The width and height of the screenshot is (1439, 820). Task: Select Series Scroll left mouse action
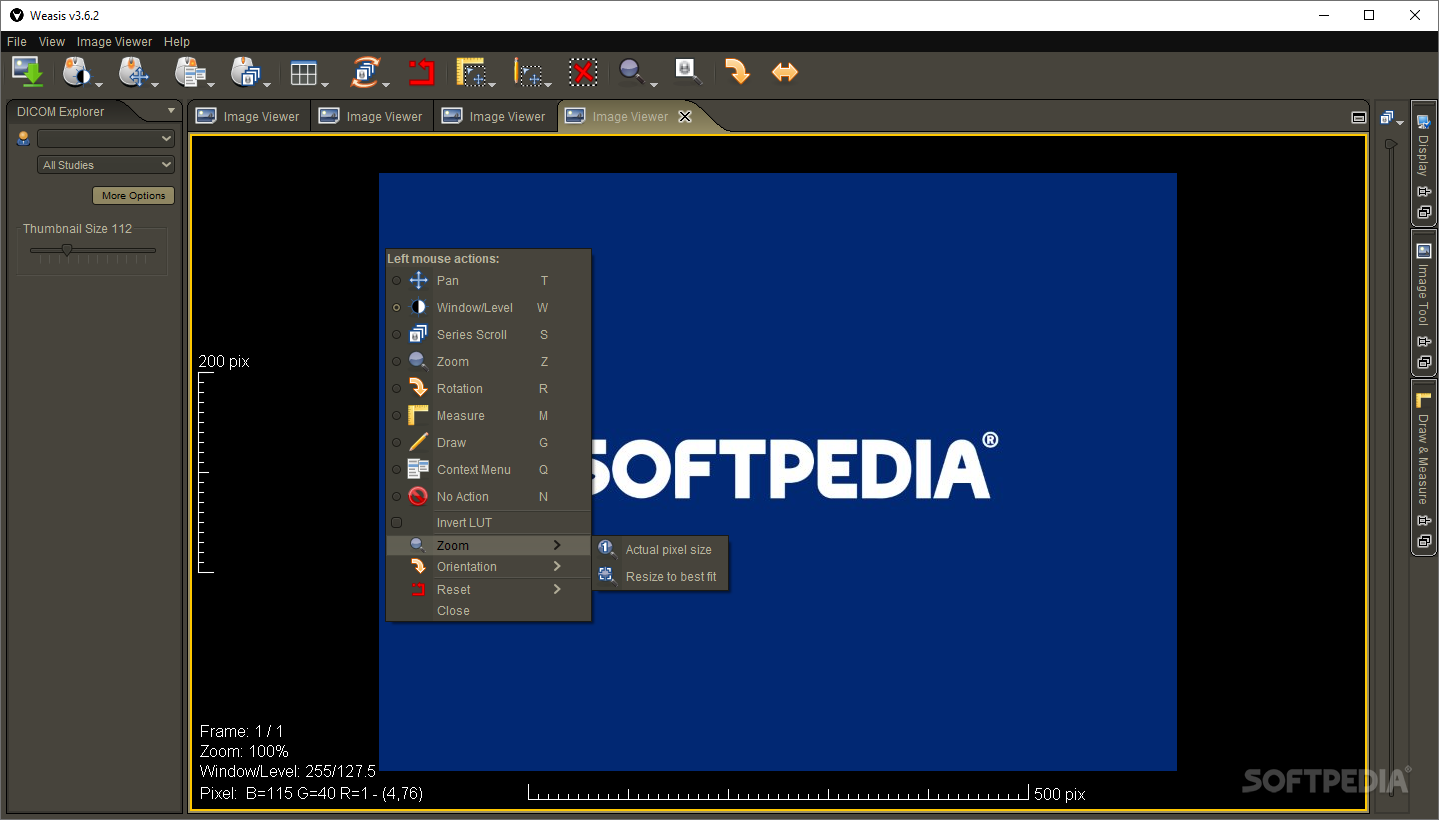488,335
